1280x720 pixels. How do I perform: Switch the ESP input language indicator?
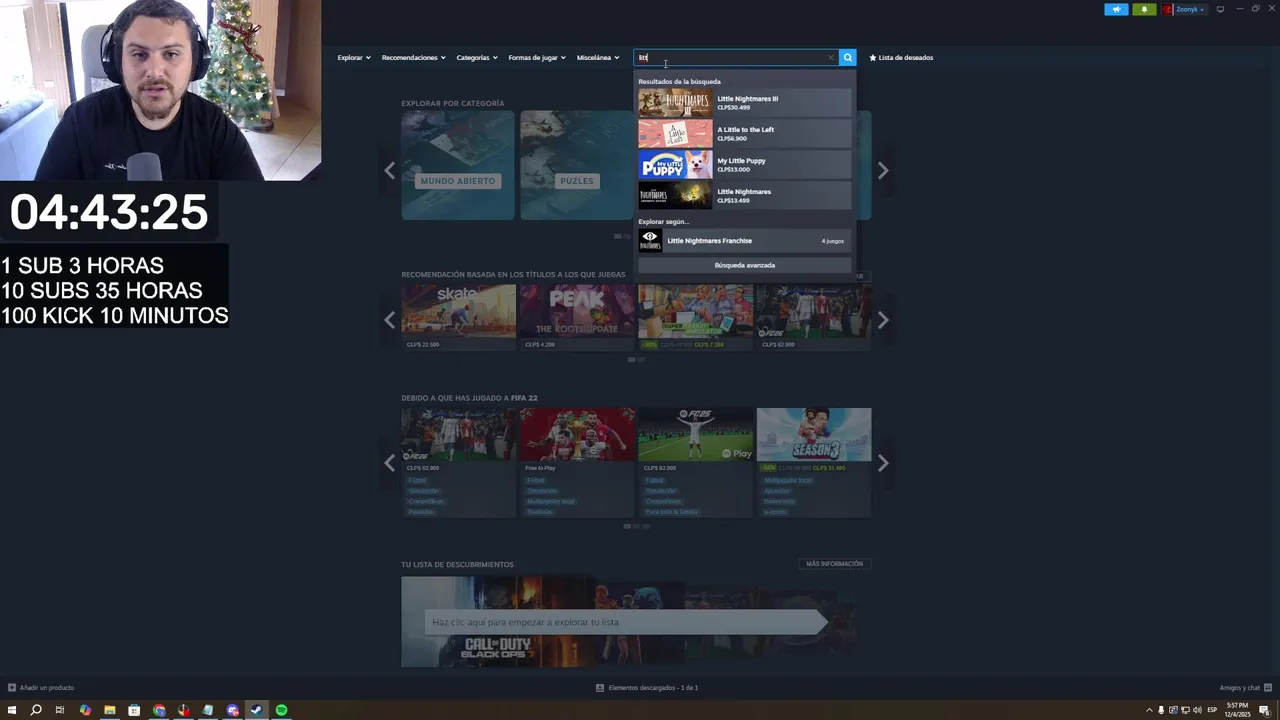coord(1212,710)
